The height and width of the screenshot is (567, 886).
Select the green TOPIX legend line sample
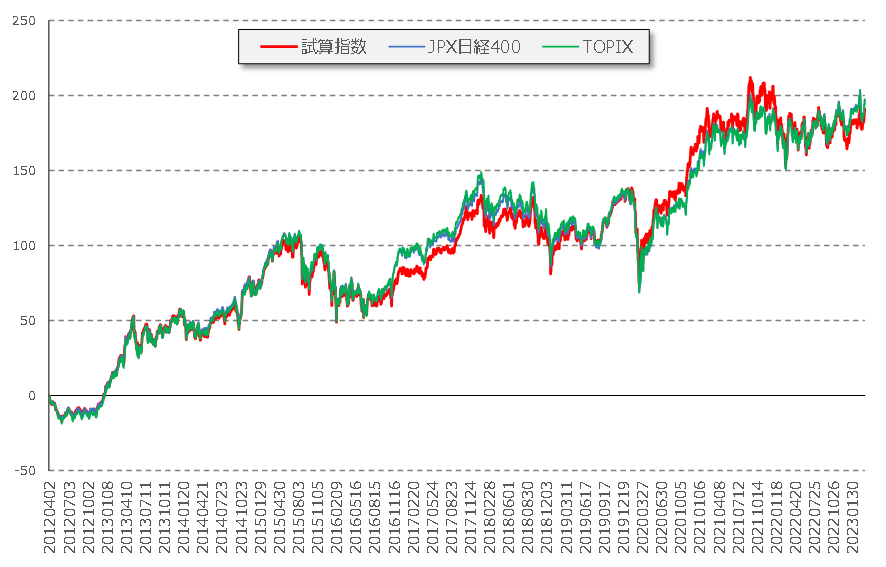[x=558, y=46]
